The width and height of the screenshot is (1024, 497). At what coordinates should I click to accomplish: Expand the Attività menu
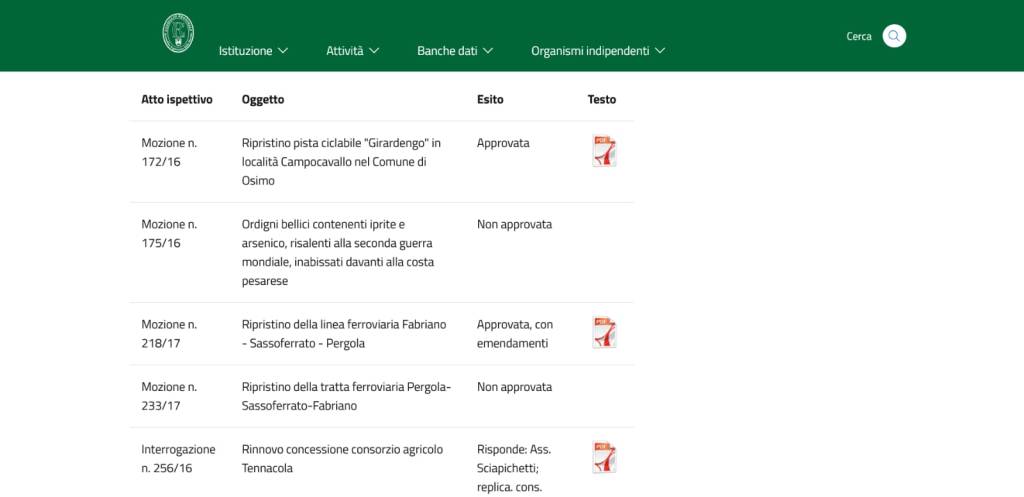click(x=352, y=50)
